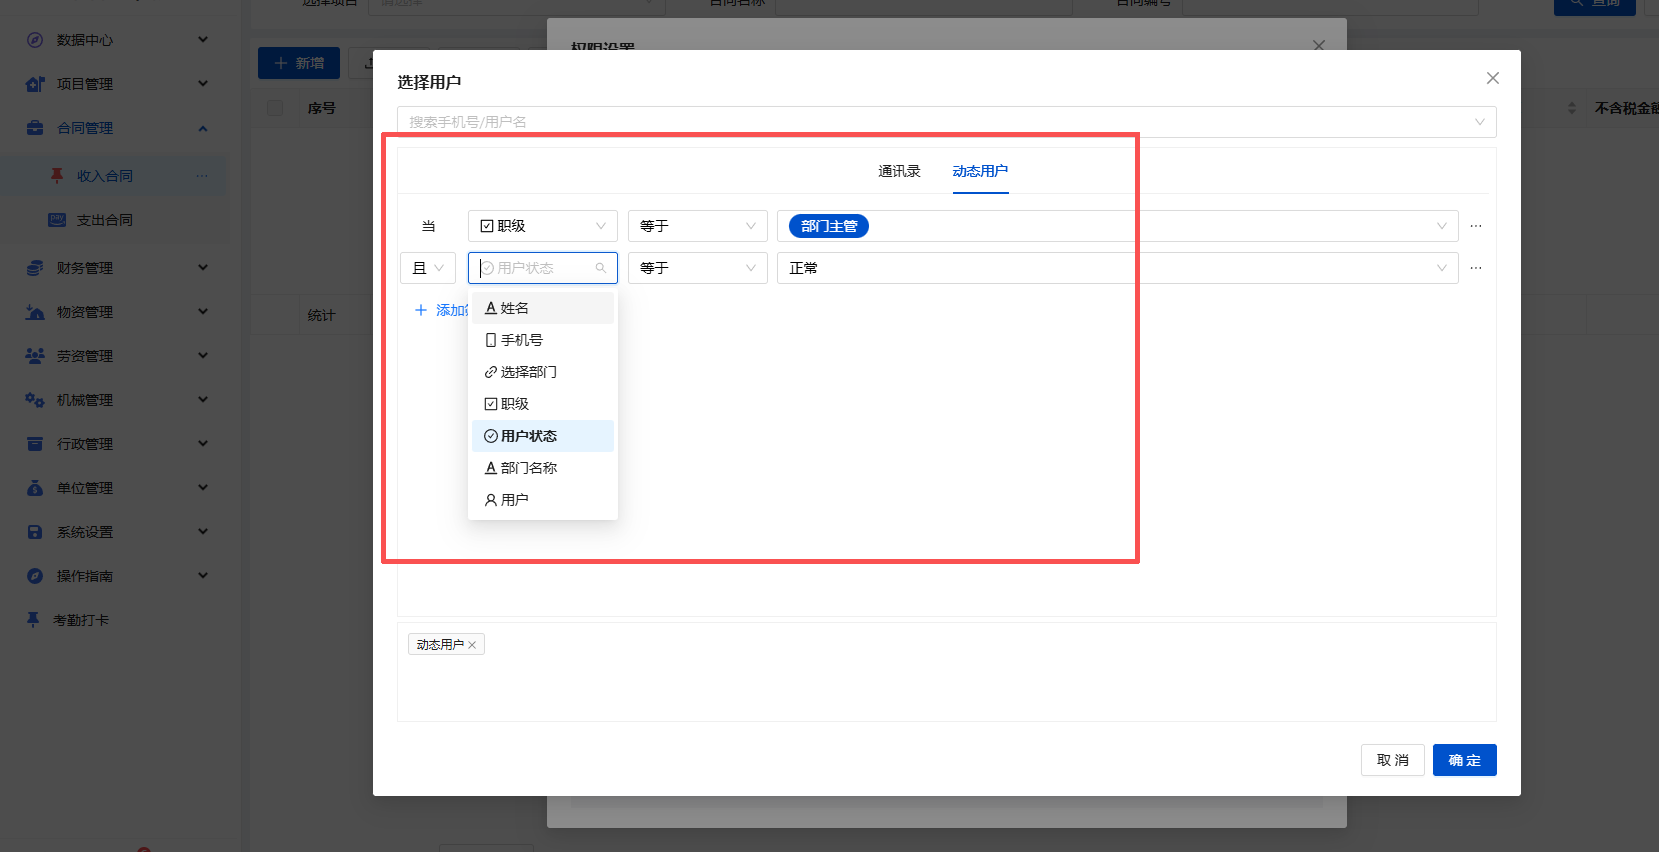This screenshot has width=1659, height=852.
Task: Click the 部门主管 tag
Action: (829, 226)
